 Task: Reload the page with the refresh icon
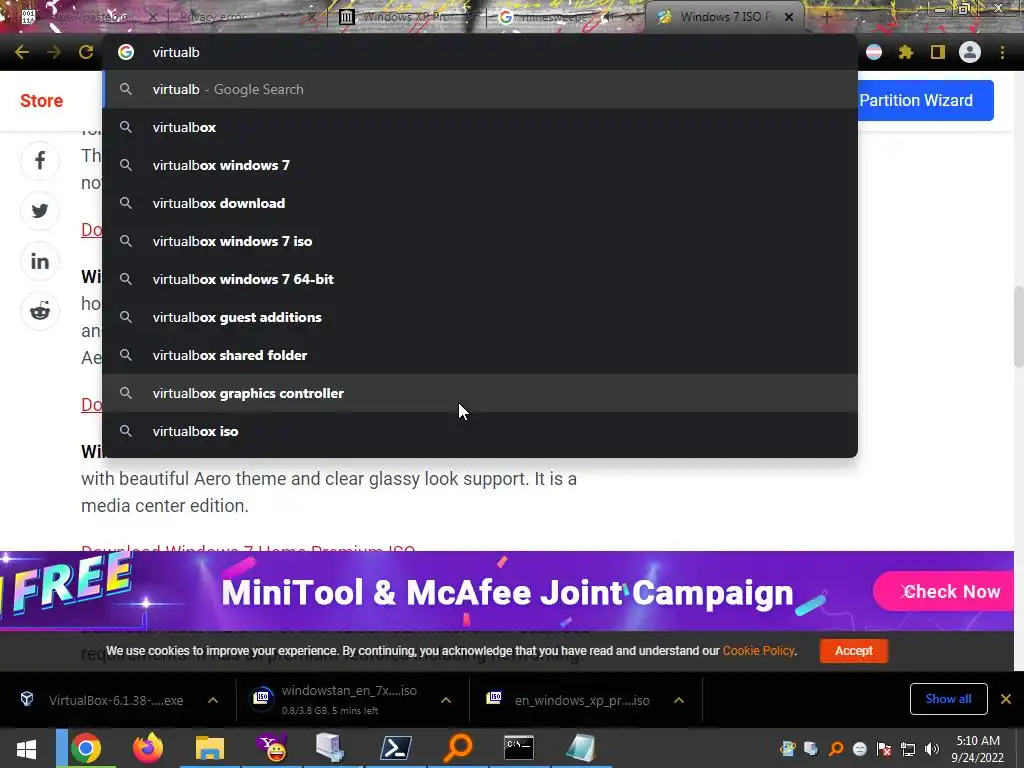[86, 52]
